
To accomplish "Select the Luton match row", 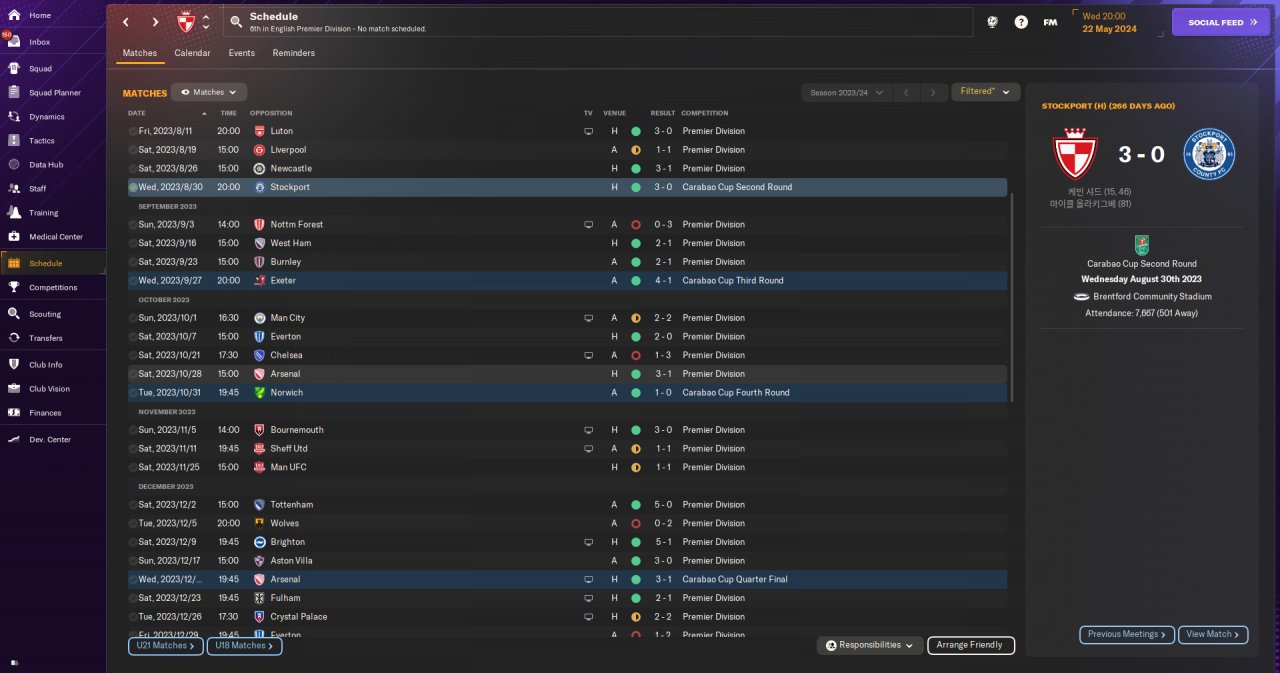I will pyautogui.click(x=566, y=131).
